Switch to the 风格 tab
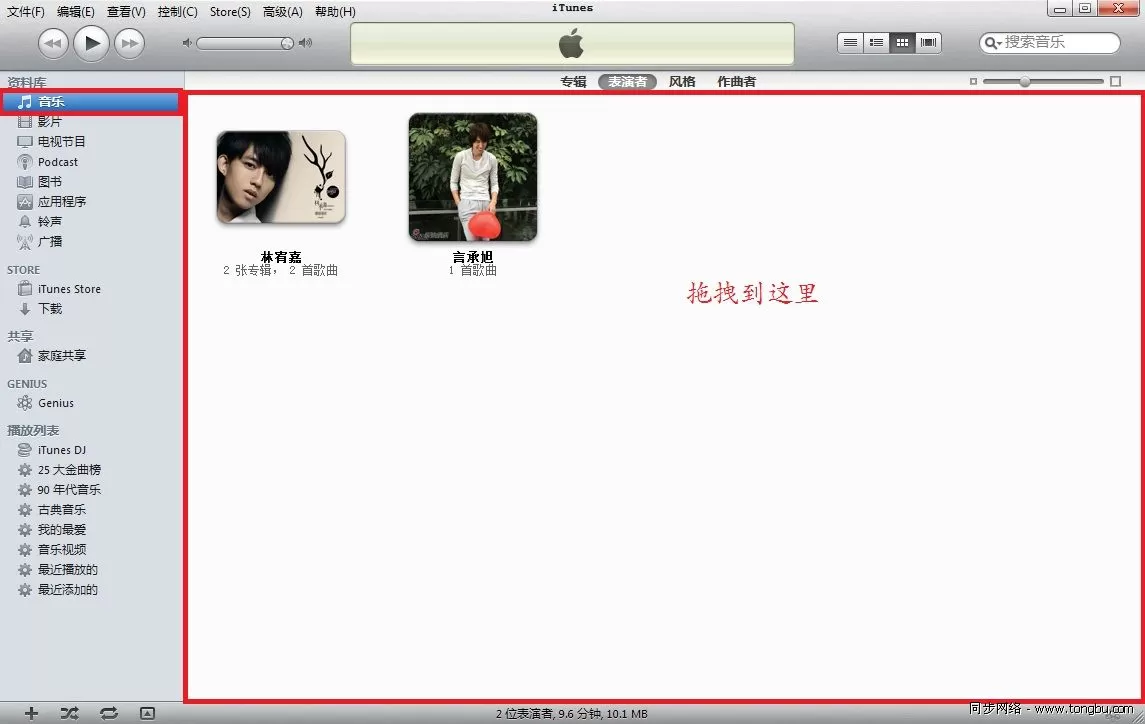 (x=682, y=82)
